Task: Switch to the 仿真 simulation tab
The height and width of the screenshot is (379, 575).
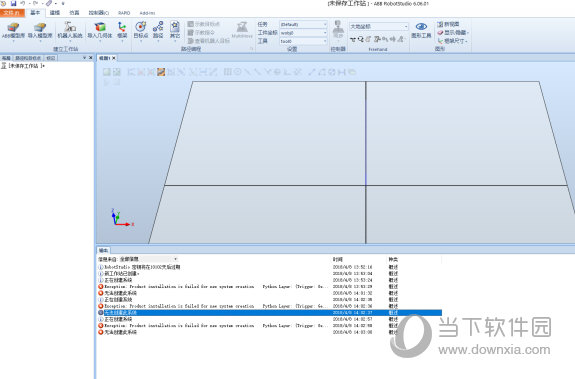Action: click(74, 13)
